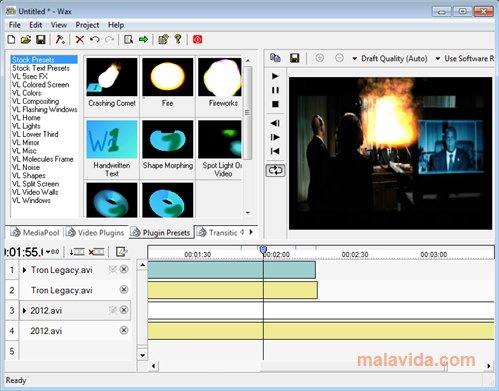Zoom out the preview with the minus icon
The height and width of the screenshot is (391, 499).
339,58
